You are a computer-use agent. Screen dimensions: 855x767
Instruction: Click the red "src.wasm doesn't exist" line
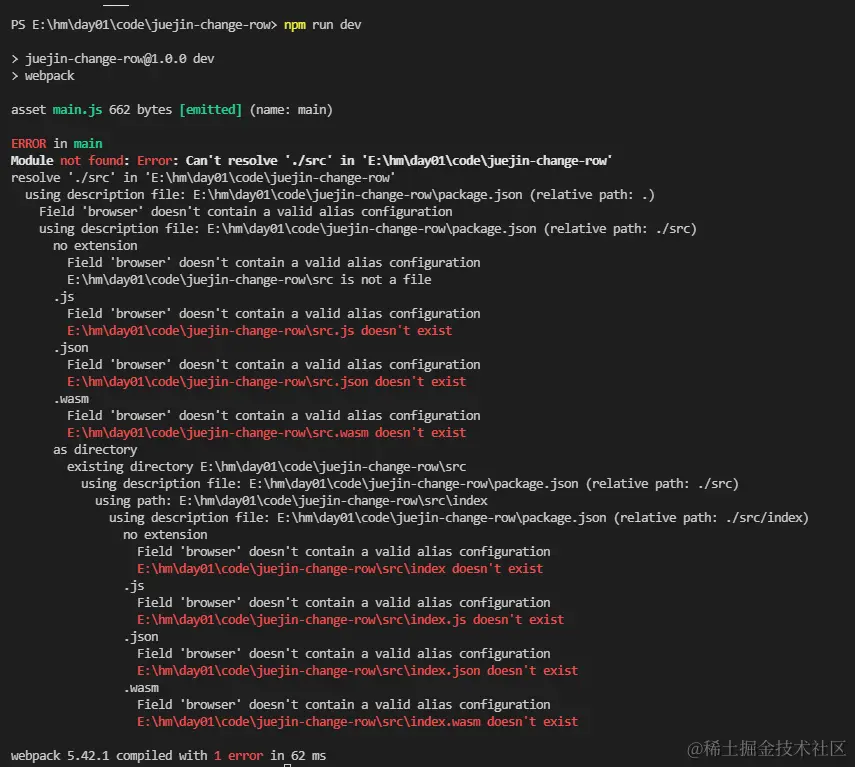(x=267, y=433)
